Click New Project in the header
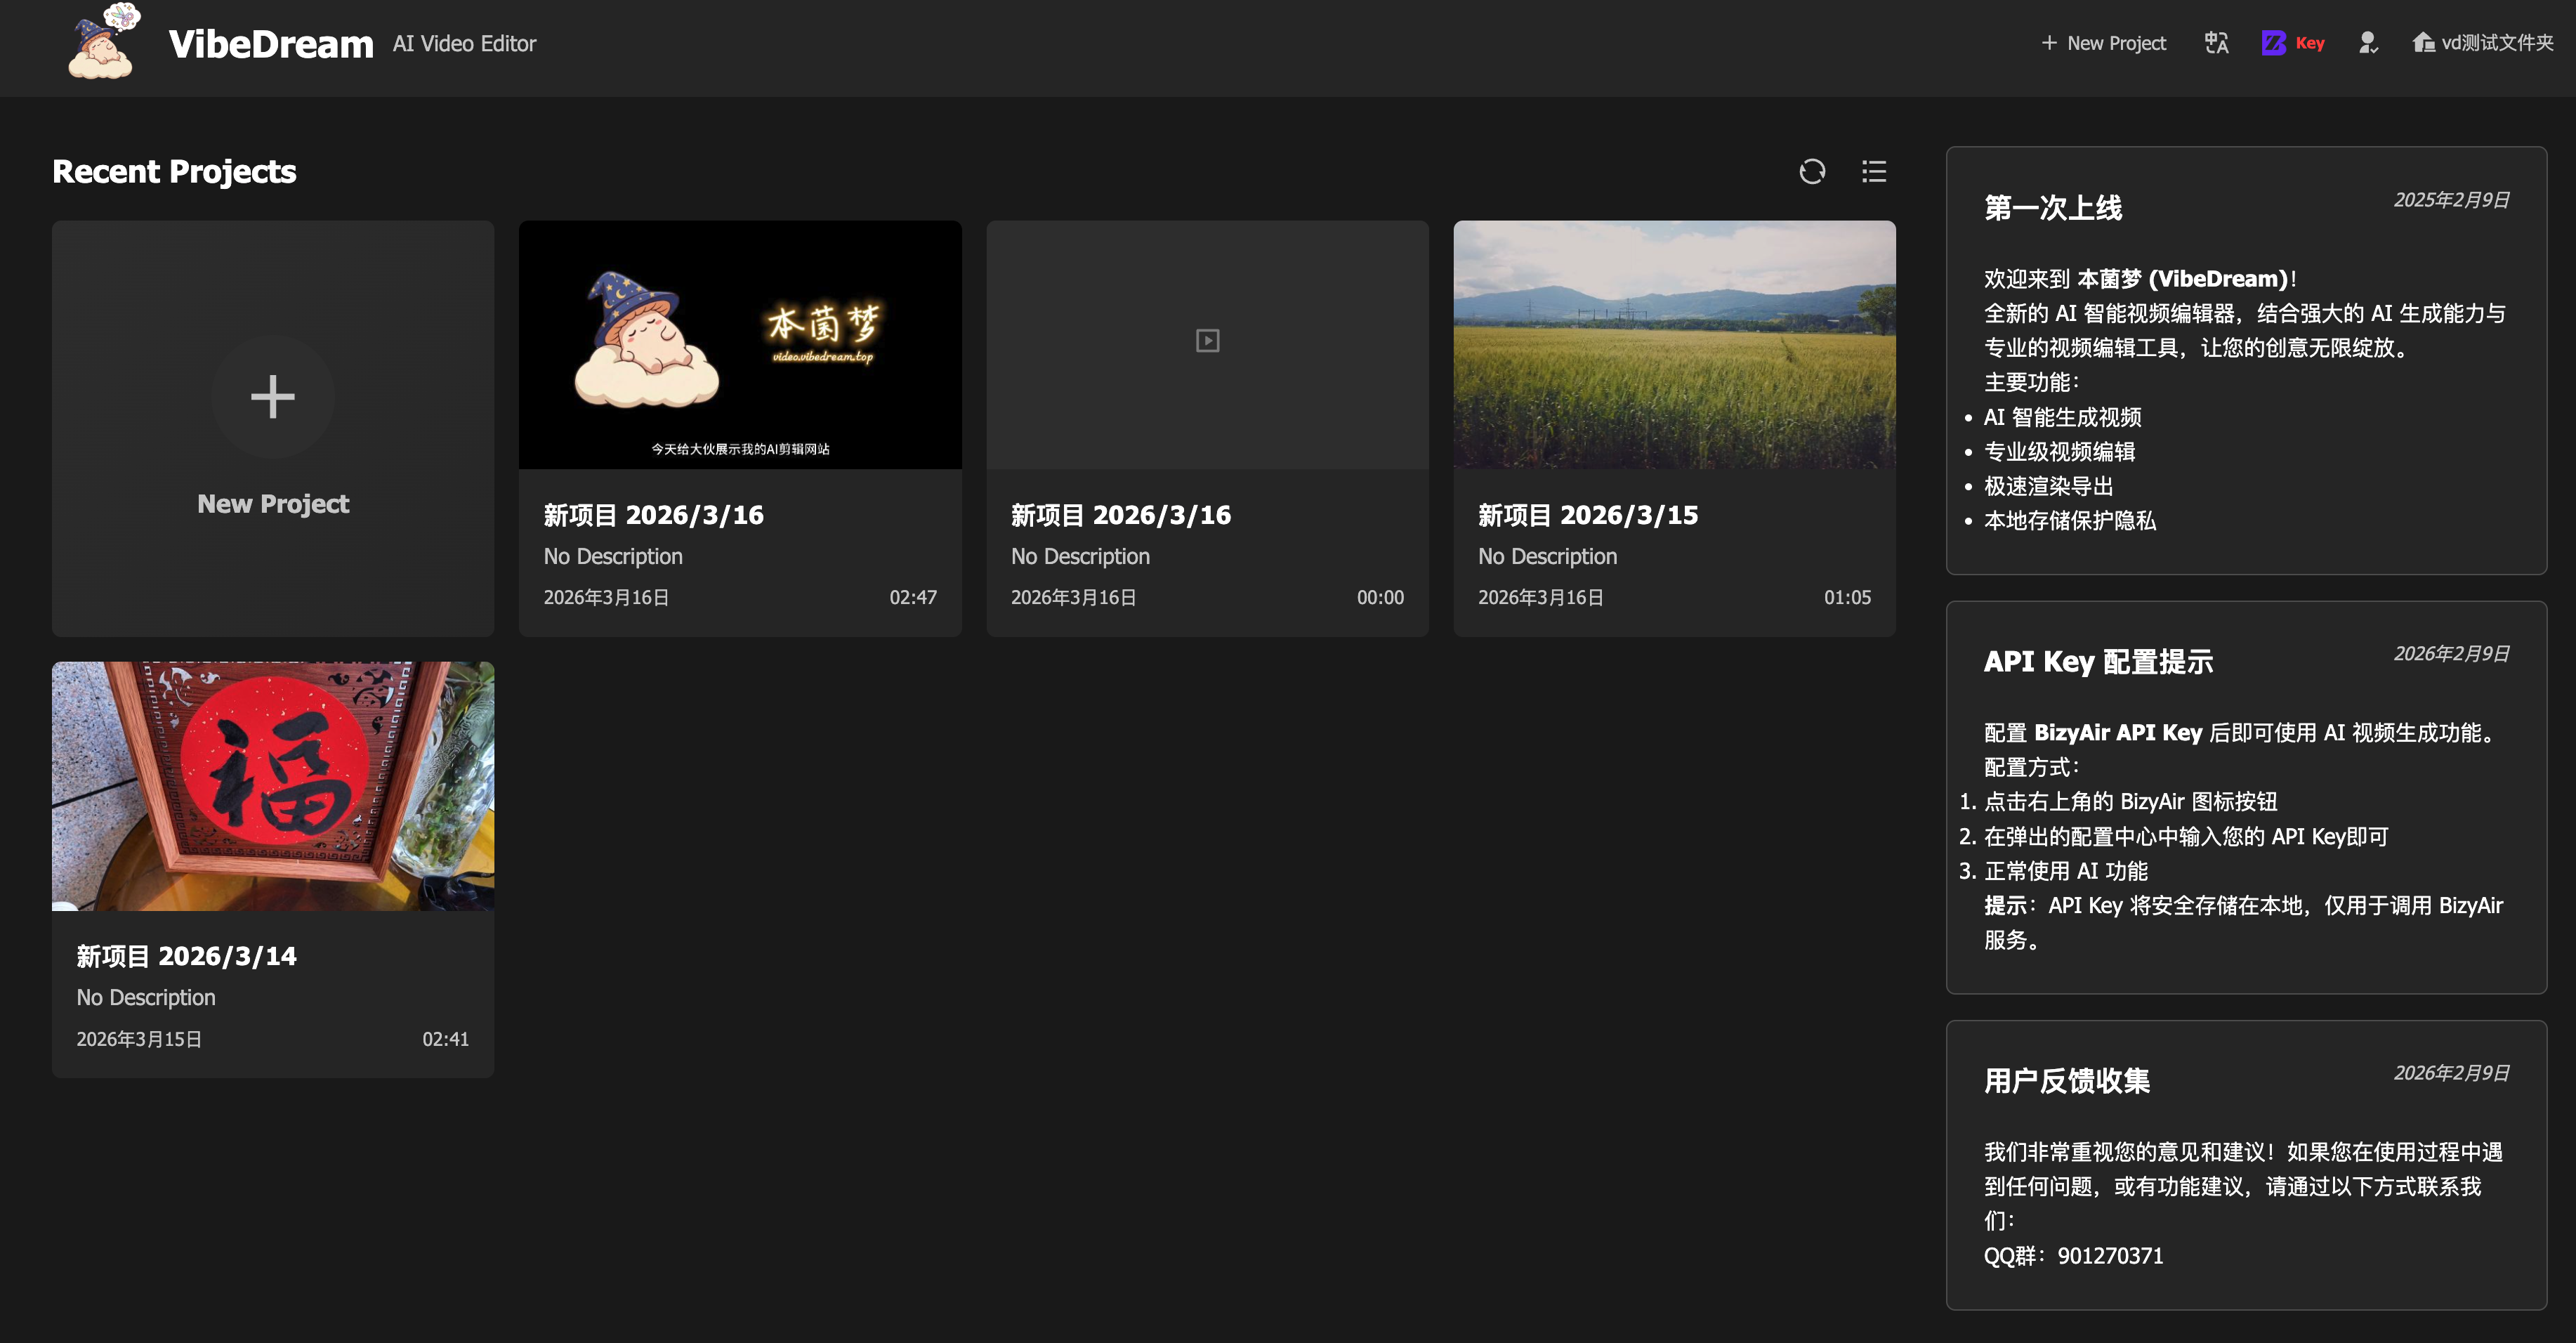2576x1343 pixels. pyautogui.click(x=2103, y=43)
